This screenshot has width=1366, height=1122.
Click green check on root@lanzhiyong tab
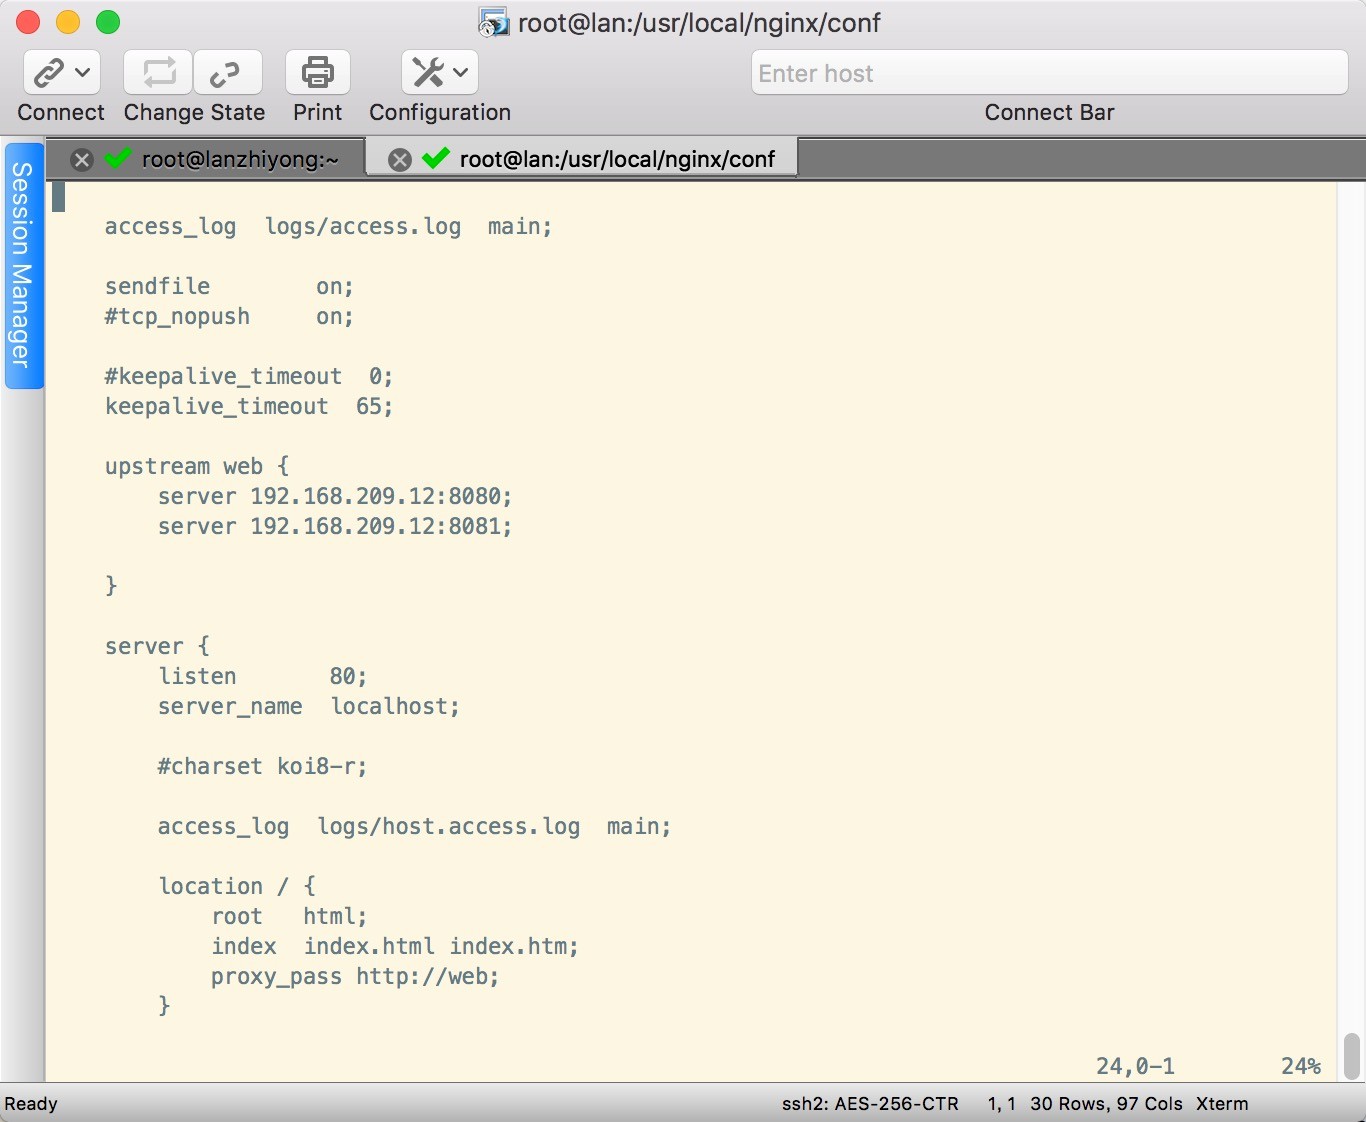click(118, 157)
